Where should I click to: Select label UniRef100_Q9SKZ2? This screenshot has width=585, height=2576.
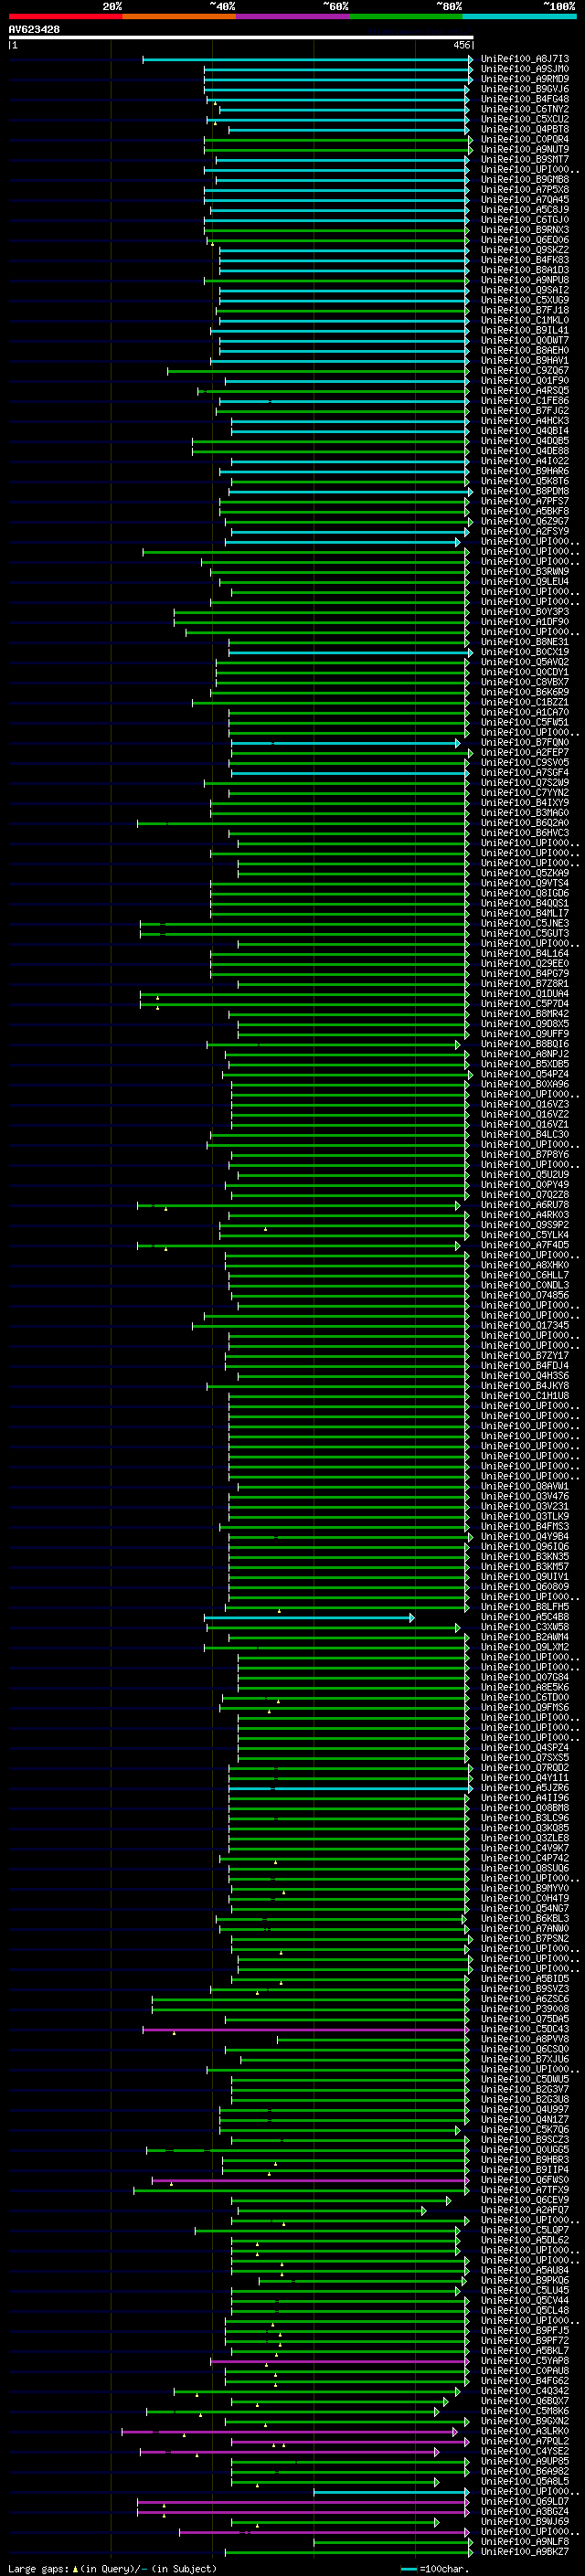click(525, 250)
